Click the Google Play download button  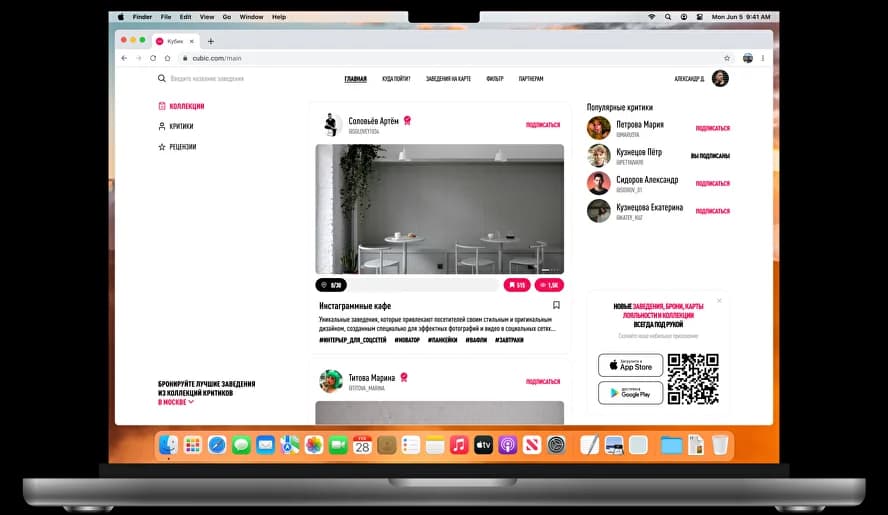[x=630, y=393]
